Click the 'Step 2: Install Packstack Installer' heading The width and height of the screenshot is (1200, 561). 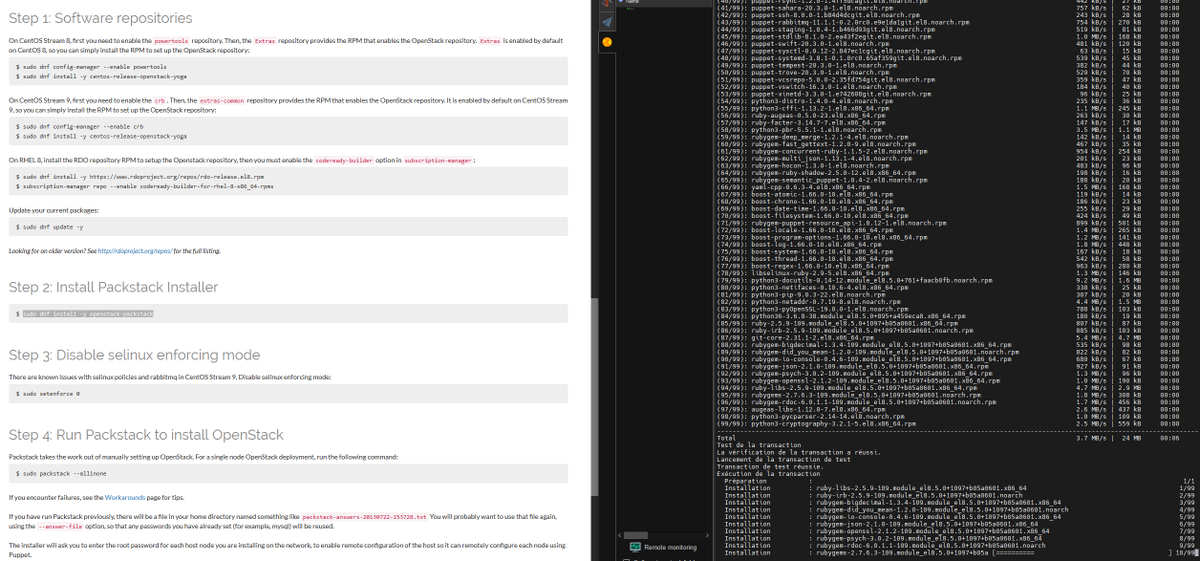(113, 287)
